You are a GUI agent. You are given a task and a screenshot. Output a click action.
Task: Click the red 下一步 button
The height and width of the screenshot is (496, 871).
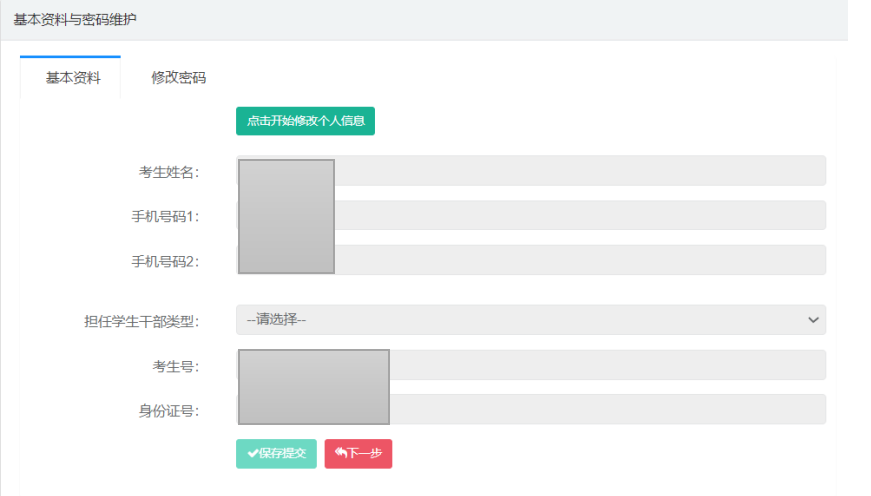coord(358,454)
